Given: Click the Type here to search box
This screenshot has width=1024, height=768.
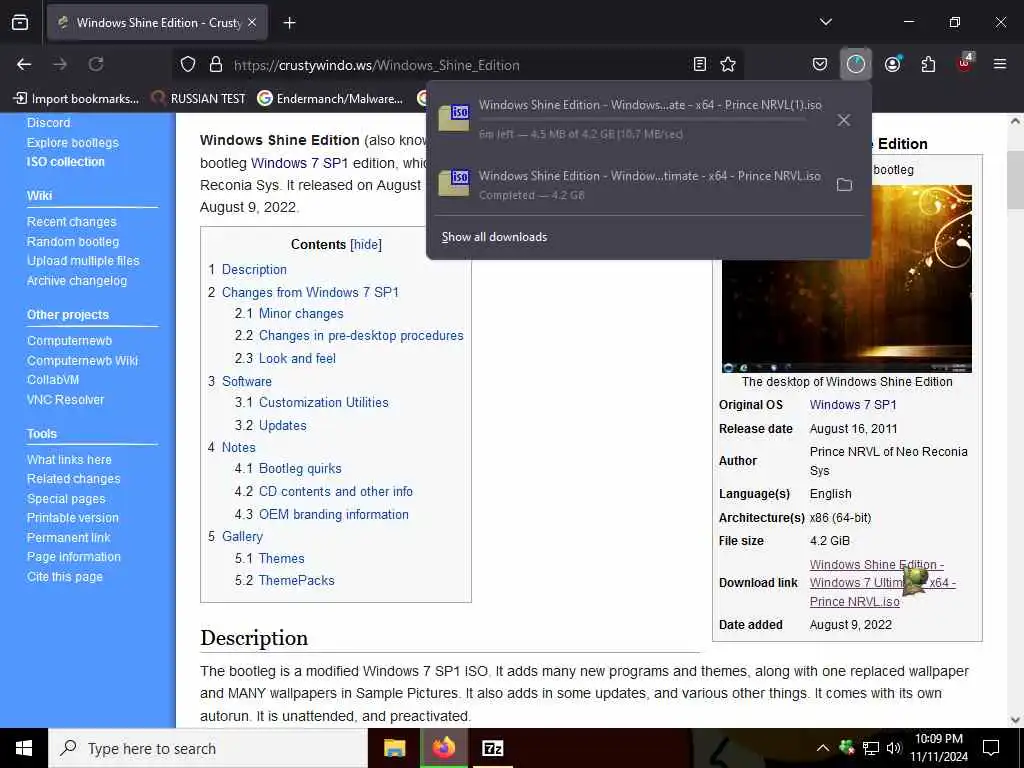Looking at the screenshot, I should [208, 748].
